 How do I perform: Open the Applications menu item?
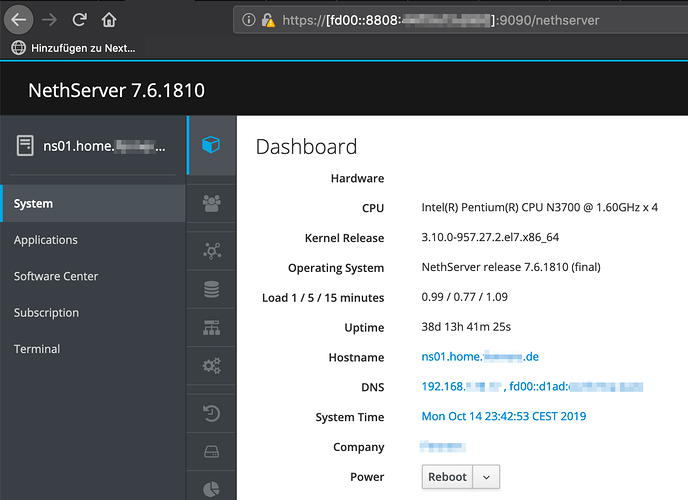(46, 240)
